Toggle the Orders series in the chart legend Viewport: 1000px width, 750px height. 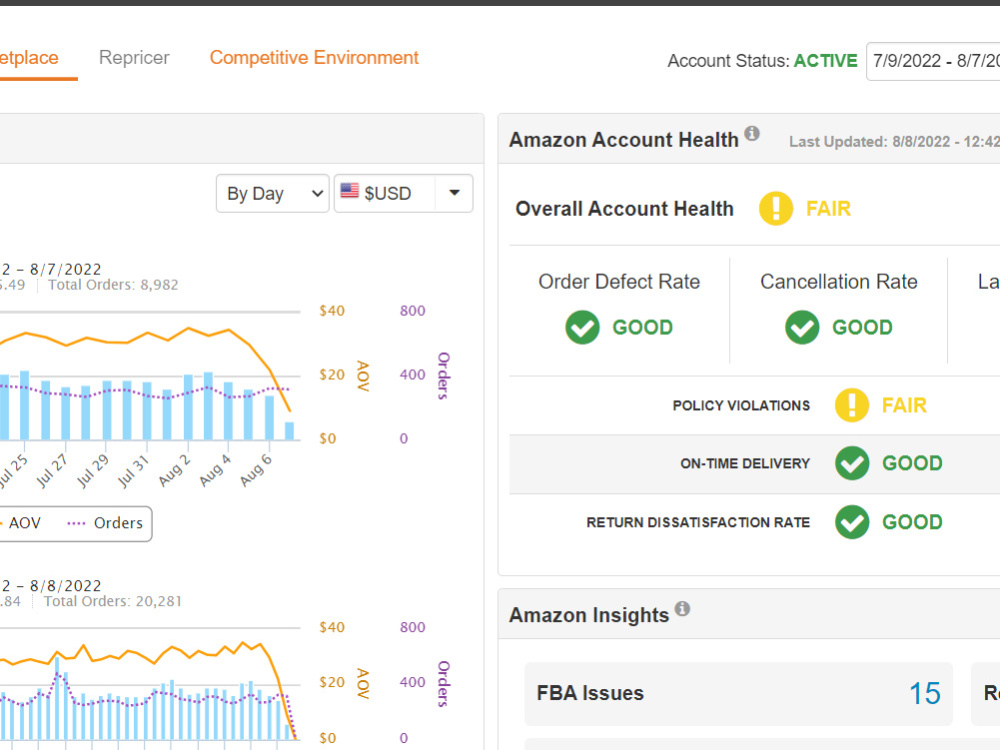tap(116, 523)
